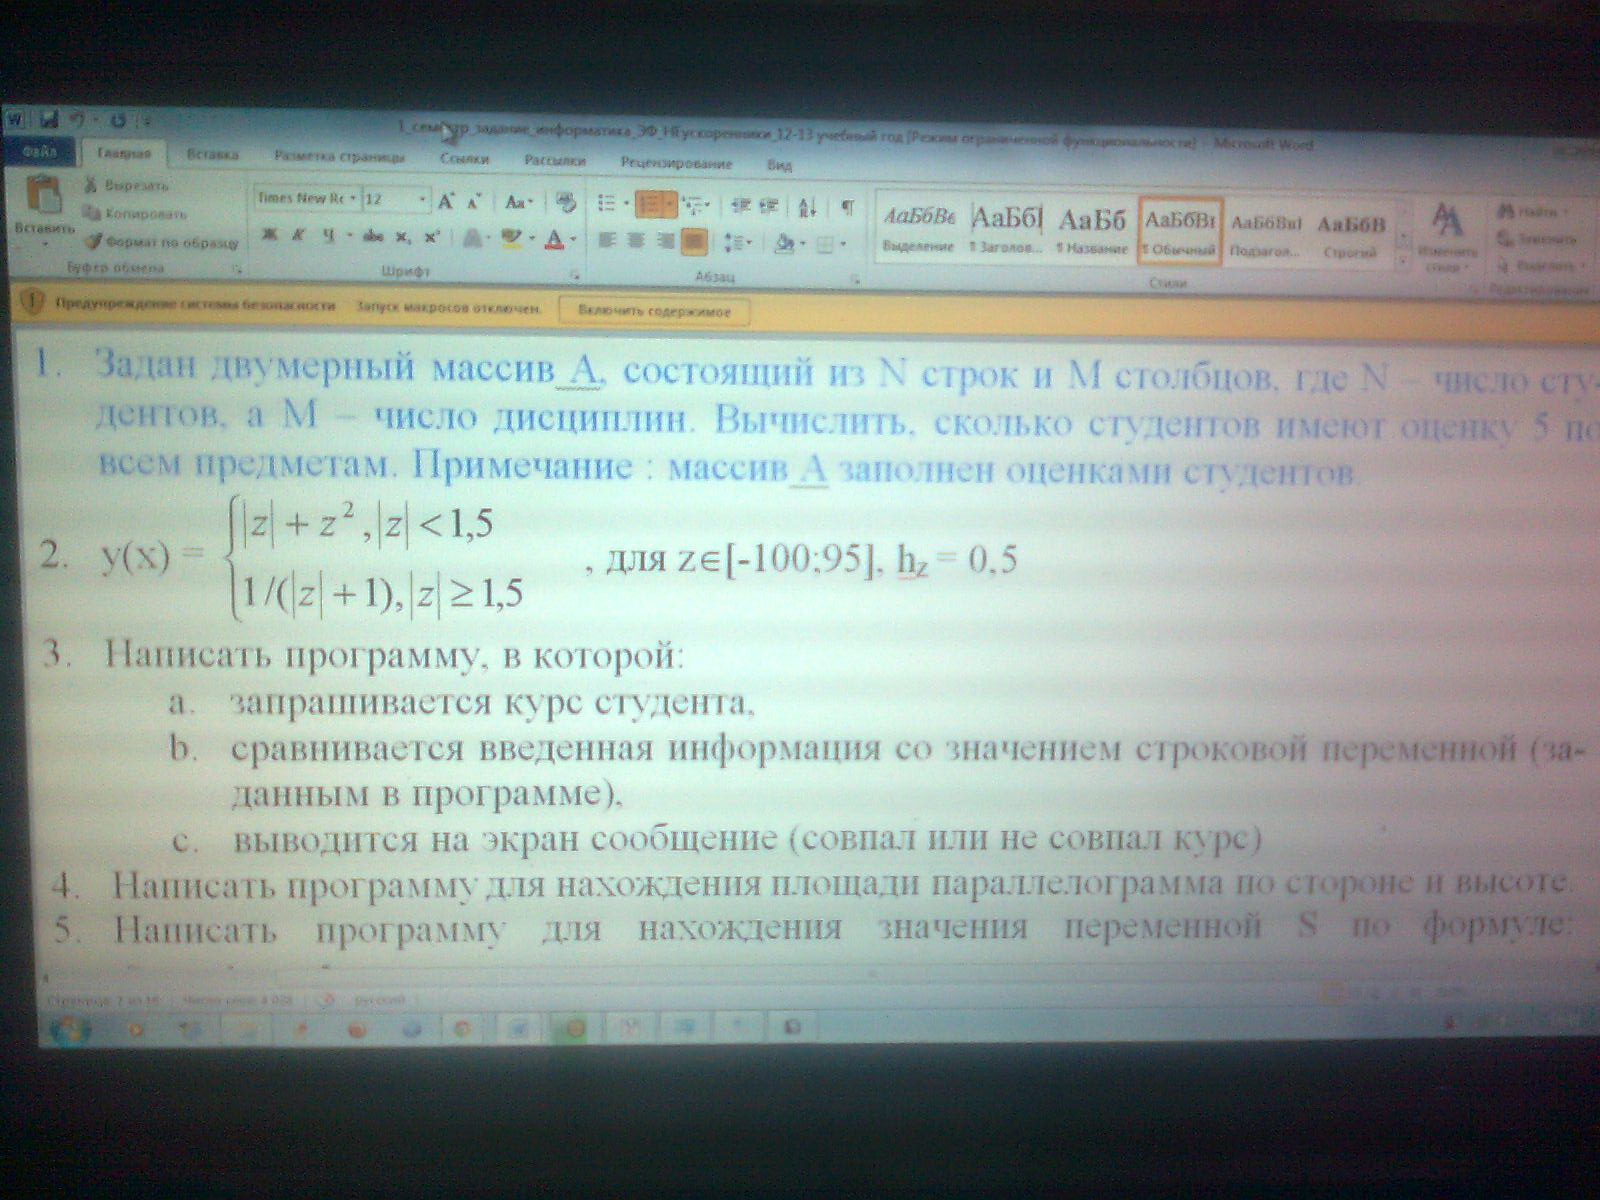Screen dimensions: 1600x1200
Task: Toggle italic К formatting
Action: click(x=298, y=237)
